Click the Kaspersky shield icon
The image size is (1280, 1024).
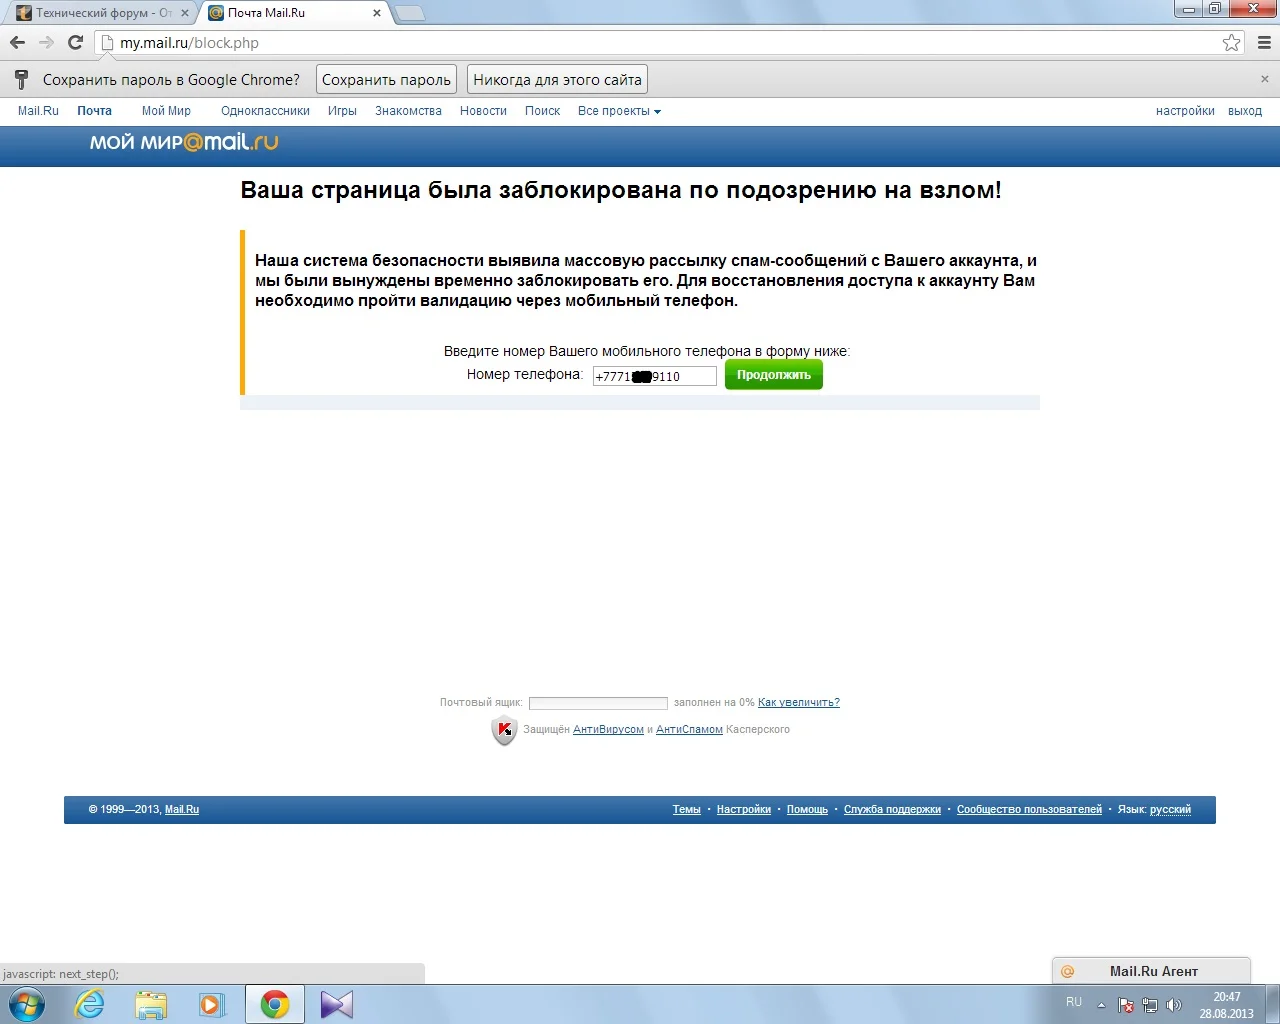click(504, 730)
